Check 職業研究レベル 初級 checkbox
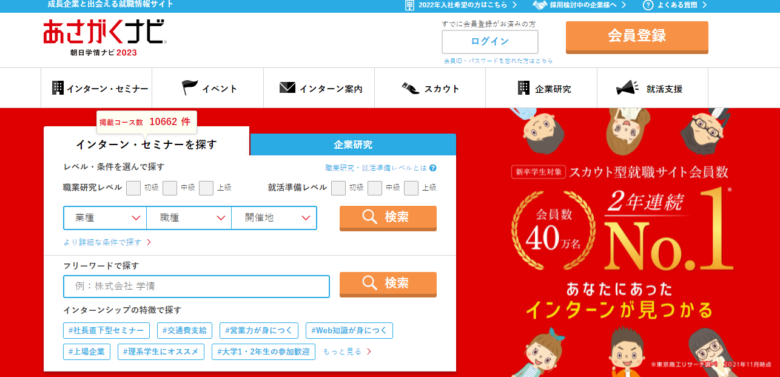Screen dimensions: 780x377 point(133,188)
